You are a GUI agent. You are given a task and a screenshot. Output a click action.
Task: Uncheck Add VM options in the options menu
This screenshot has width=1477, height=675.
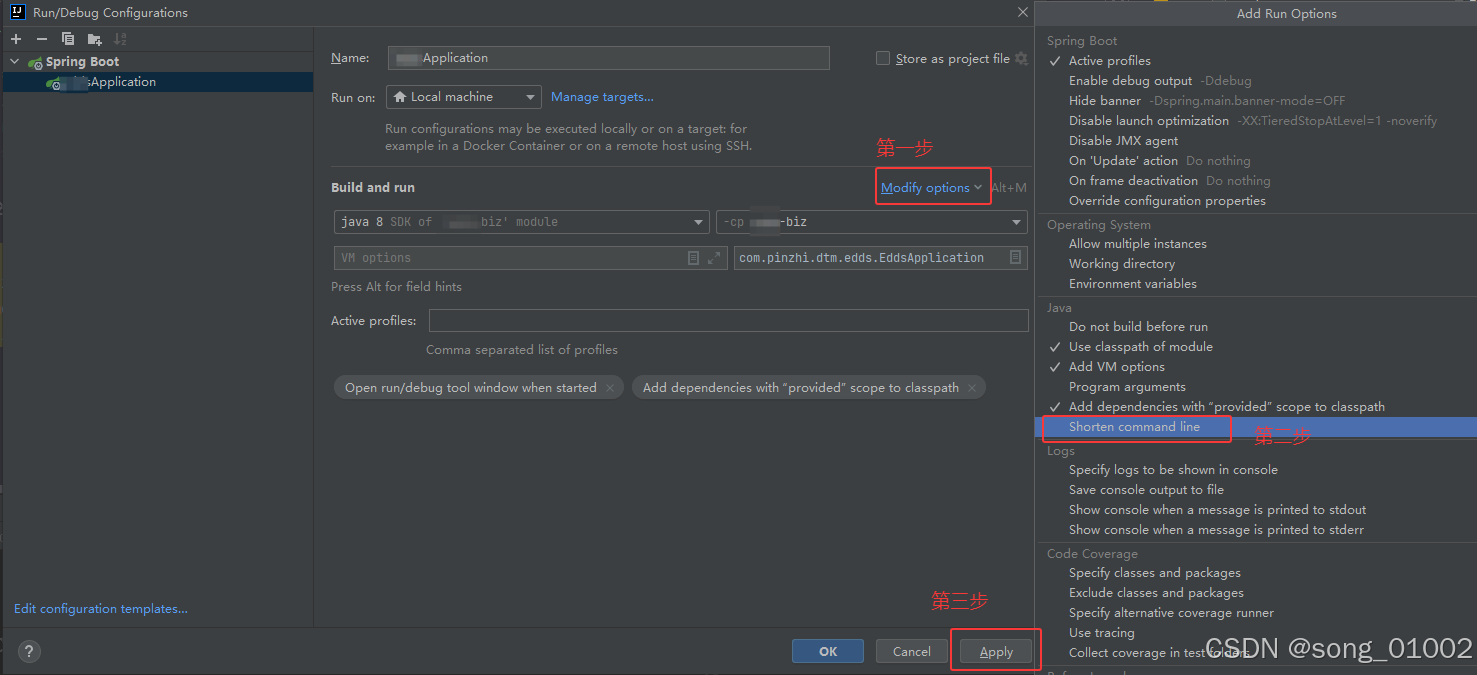1116,366
